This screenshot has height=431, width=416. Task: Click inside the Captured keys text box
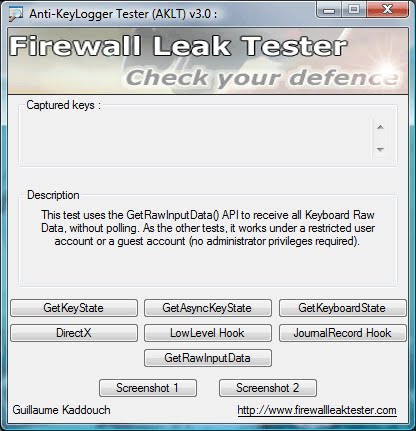tap(197, 138)
